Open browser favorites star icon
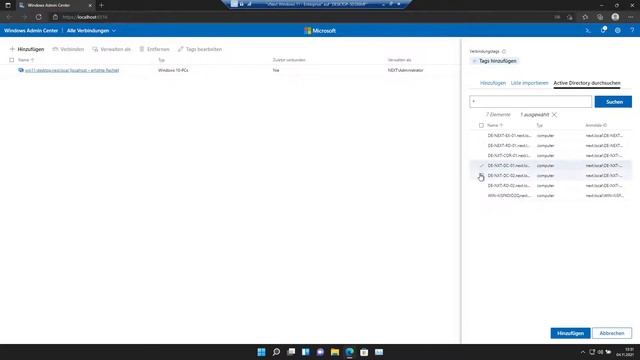The image size is (640, 360). point(585,17)
